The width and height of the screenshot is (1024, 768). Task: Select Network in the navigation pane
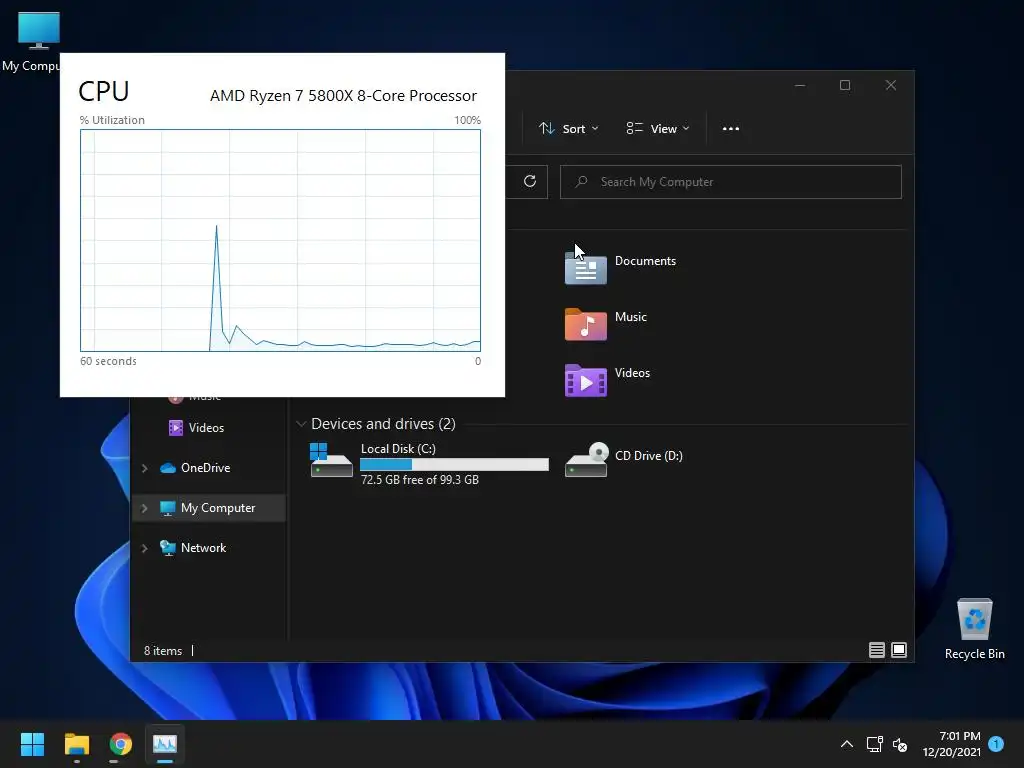(x=193, y=548)
